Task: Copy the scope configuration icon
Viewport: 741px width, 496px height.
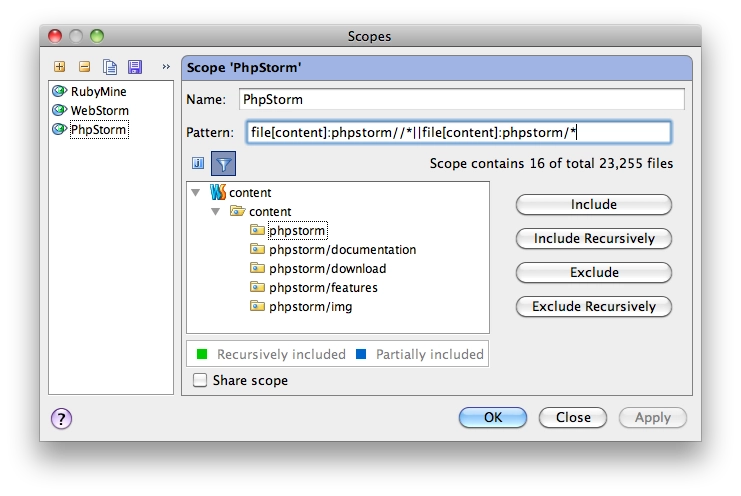Action: coord(110,67)
